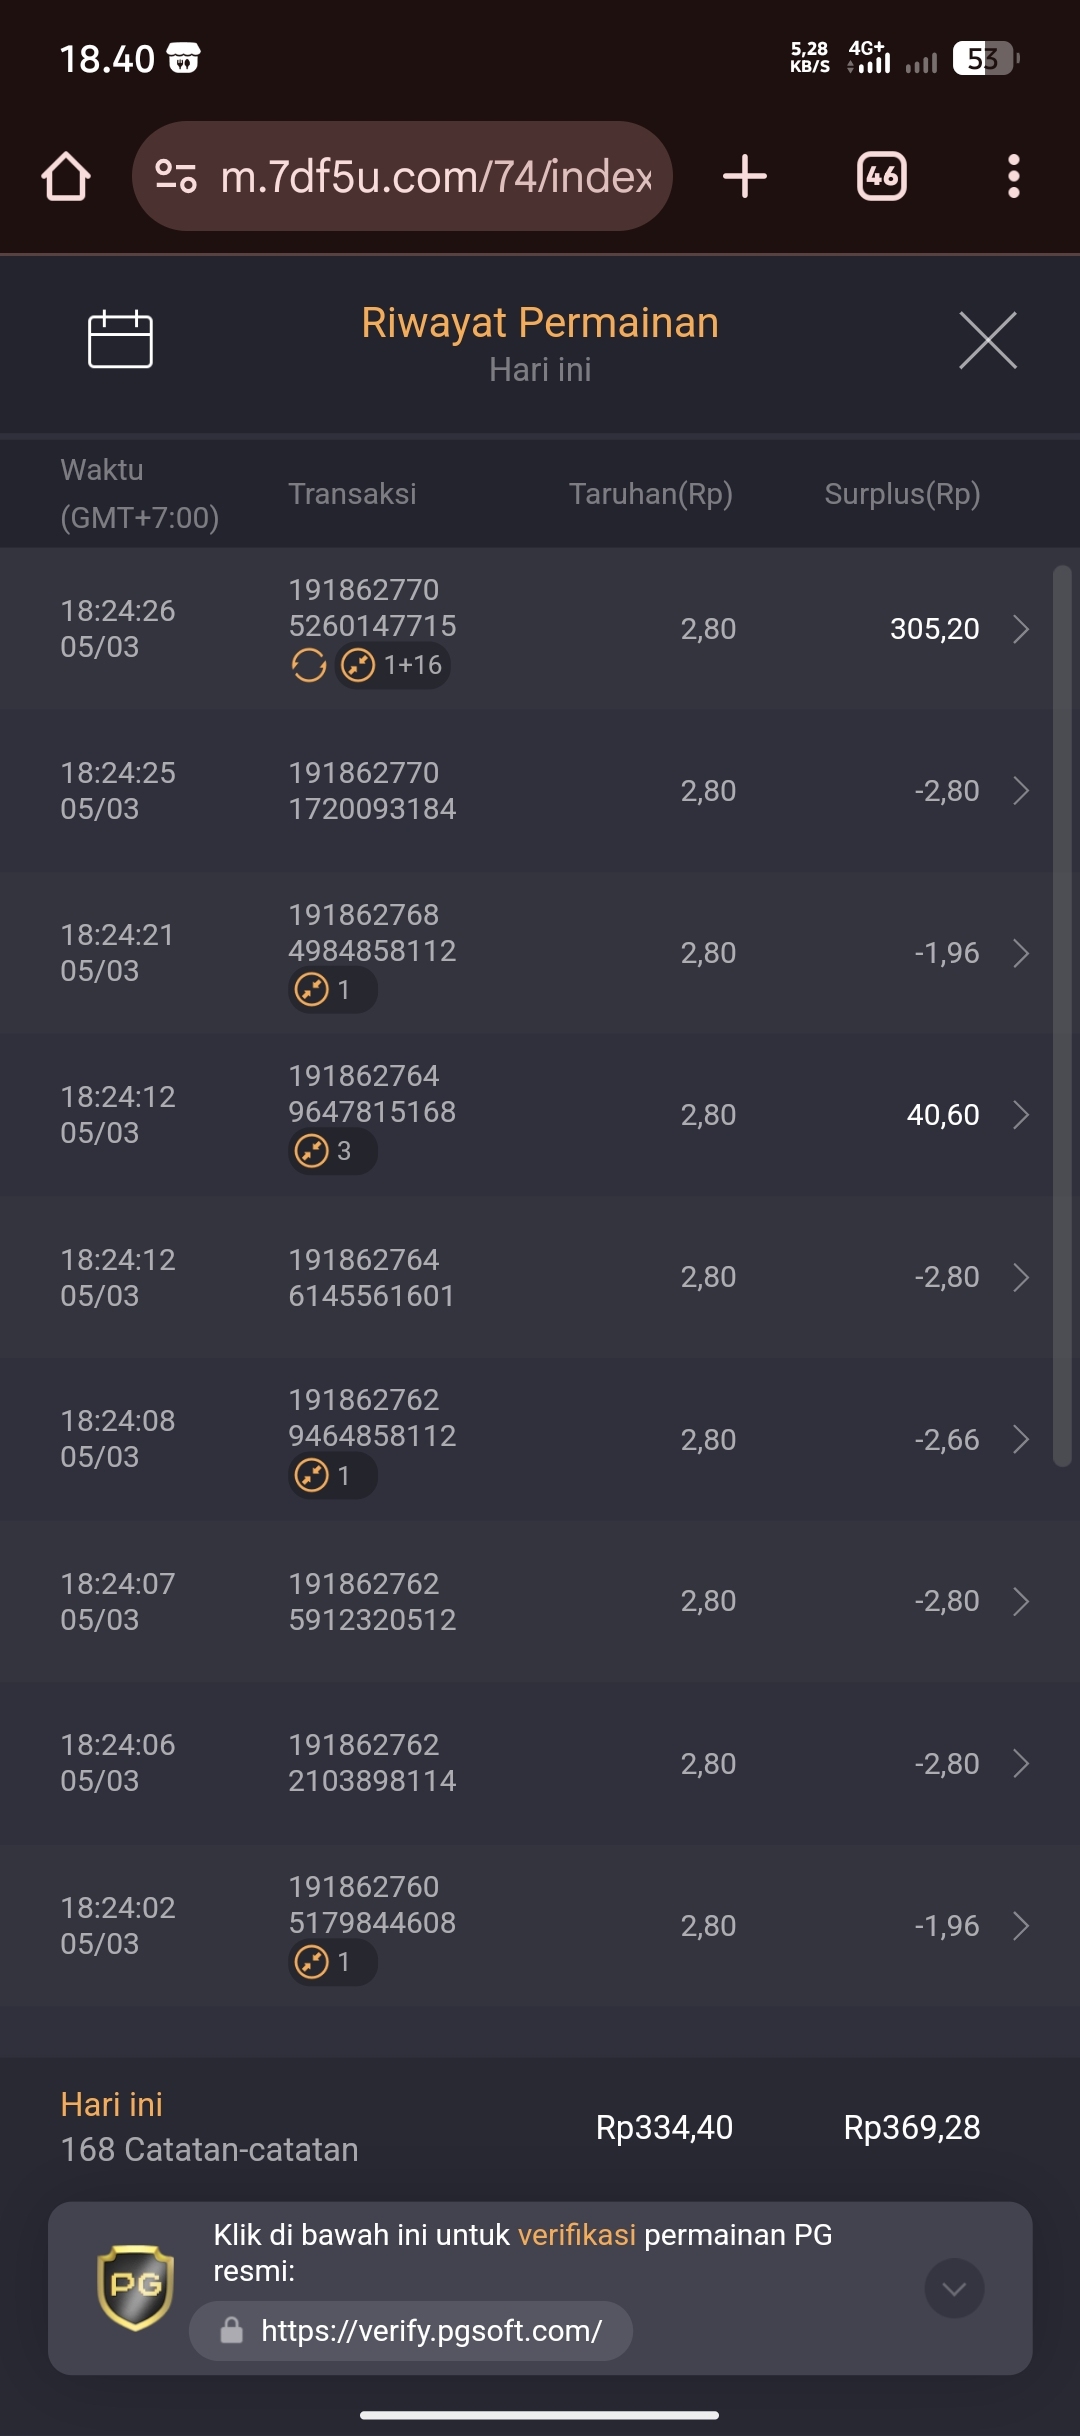
Task: Click the orange verifikasi link text
Action: pyautogui.click(x=577, y=2235)
